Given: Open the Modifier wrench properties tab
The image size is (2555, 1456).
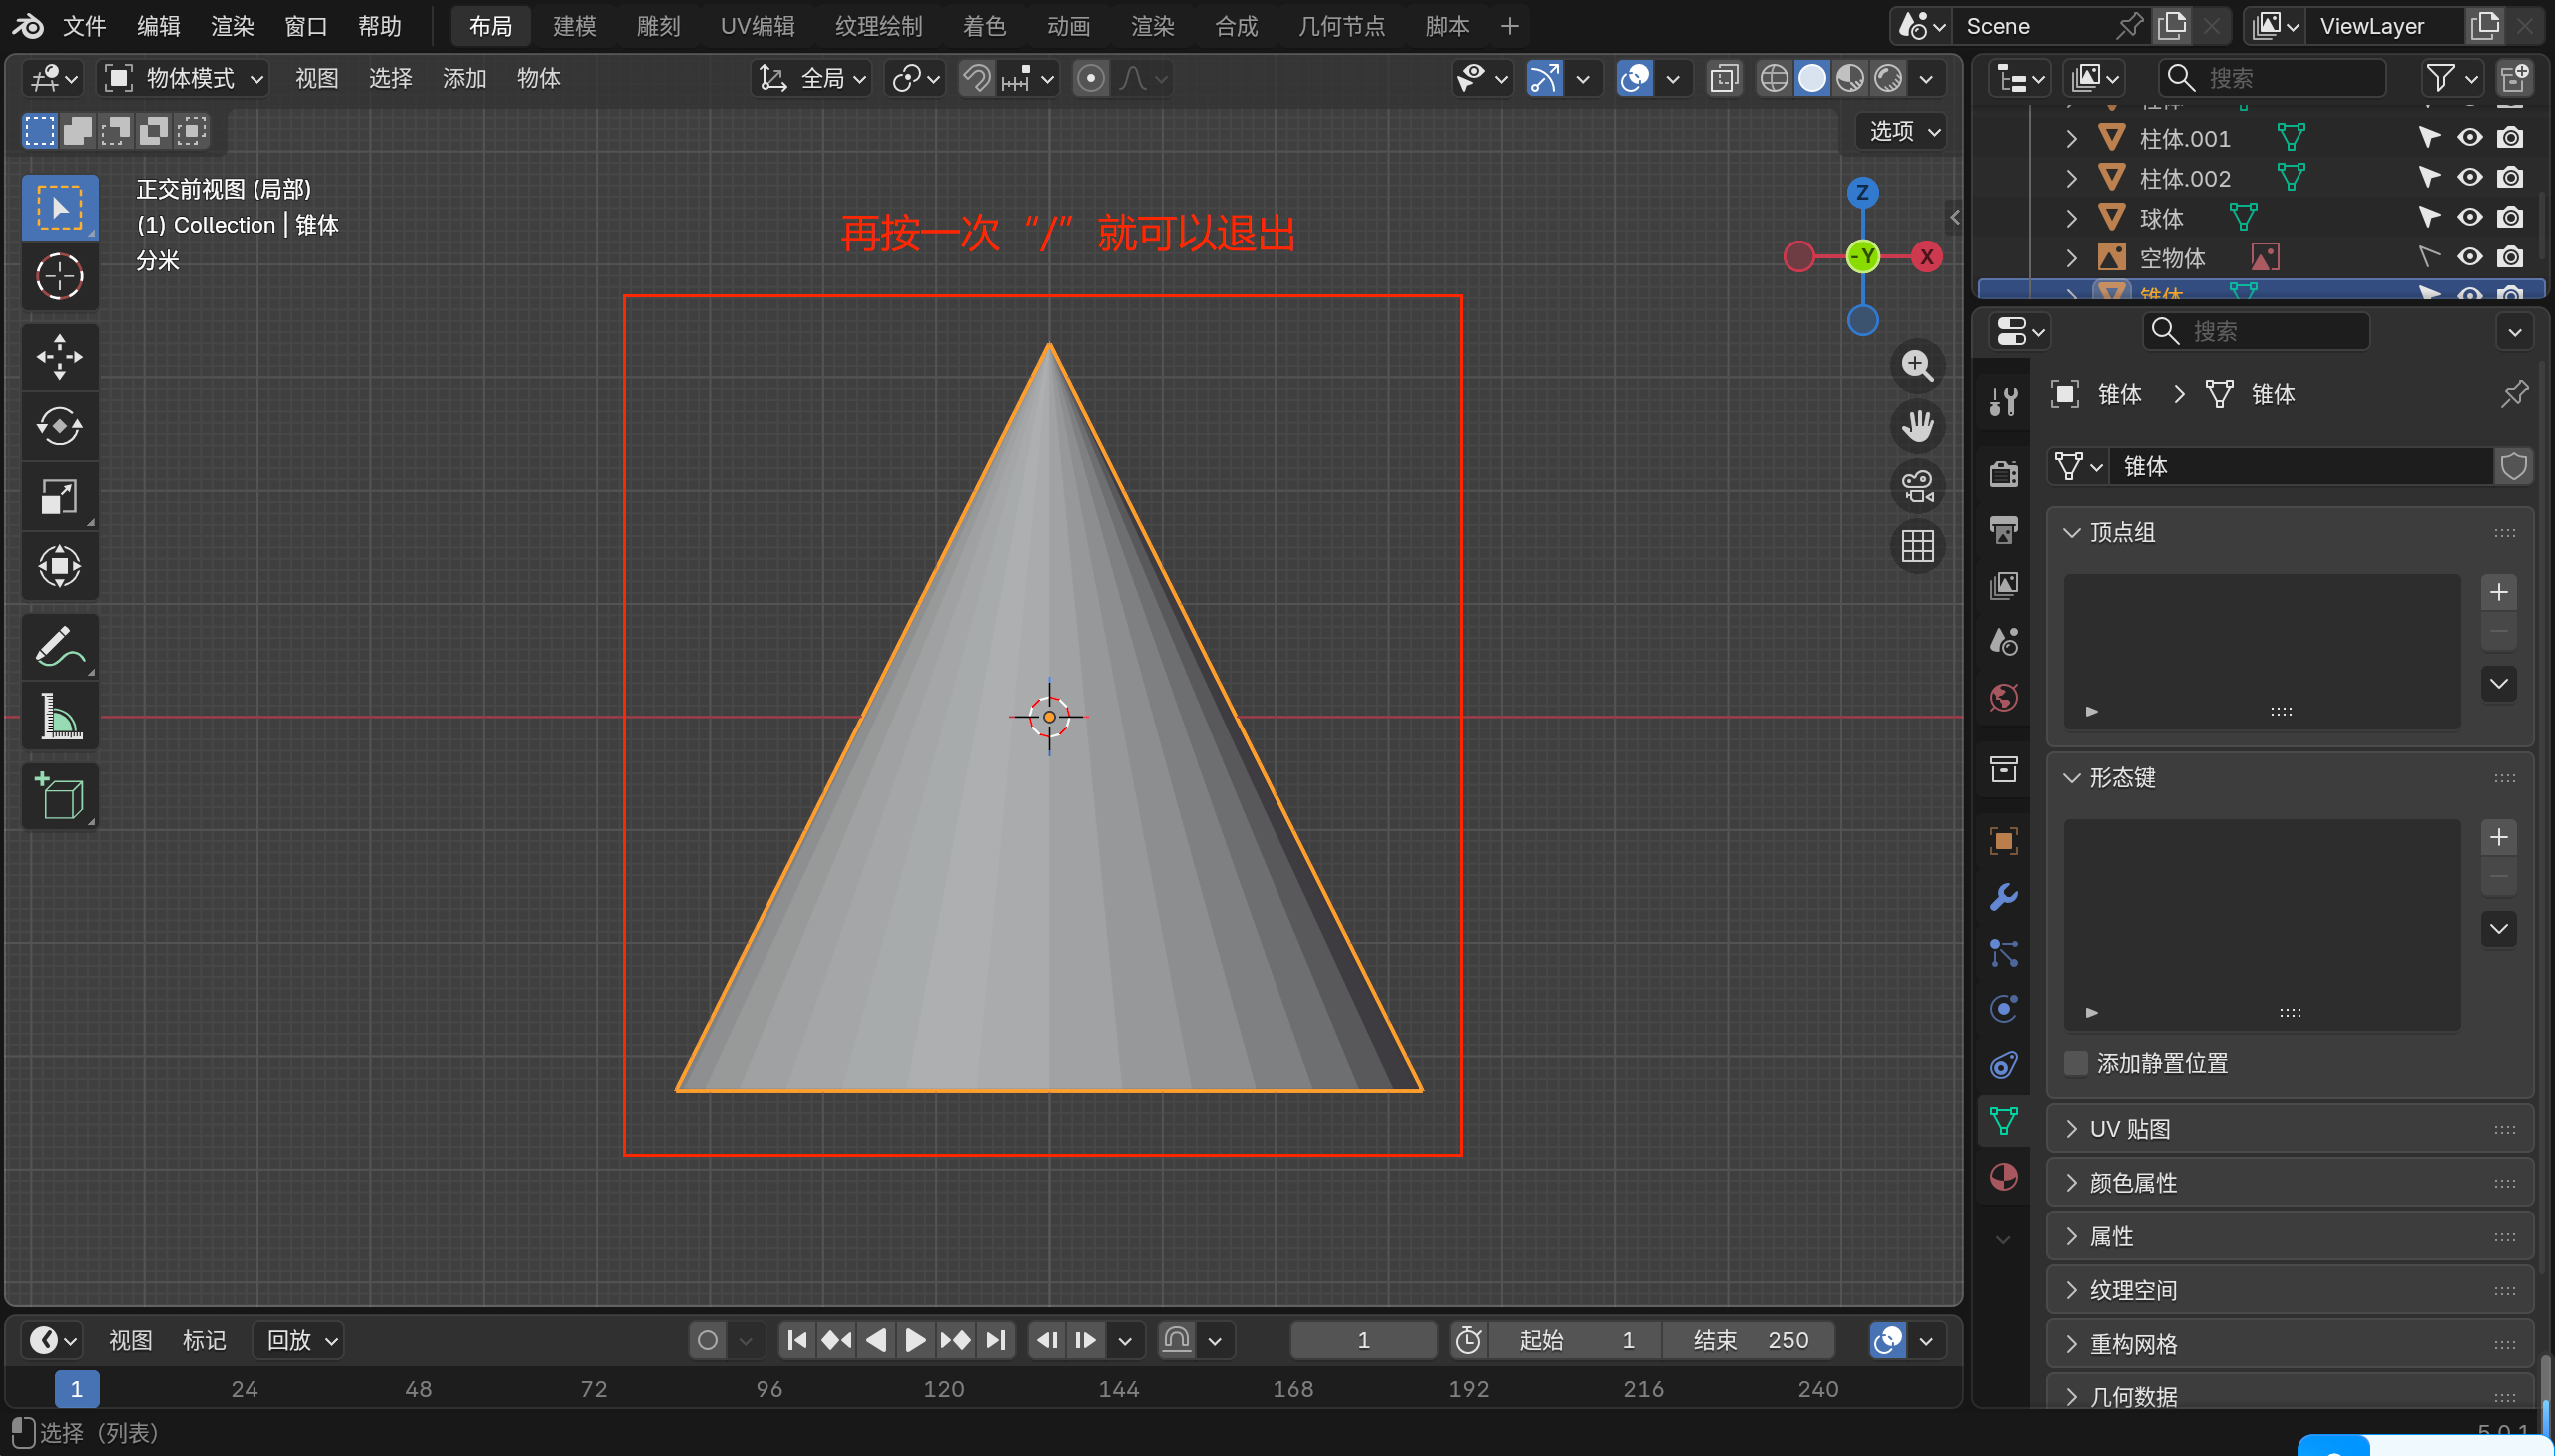Looking at the screenshot, I should pos(2003,897).
